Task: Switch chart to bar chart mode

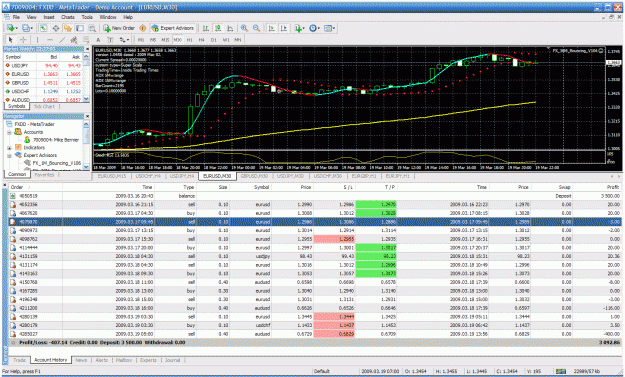Action: 206,28
